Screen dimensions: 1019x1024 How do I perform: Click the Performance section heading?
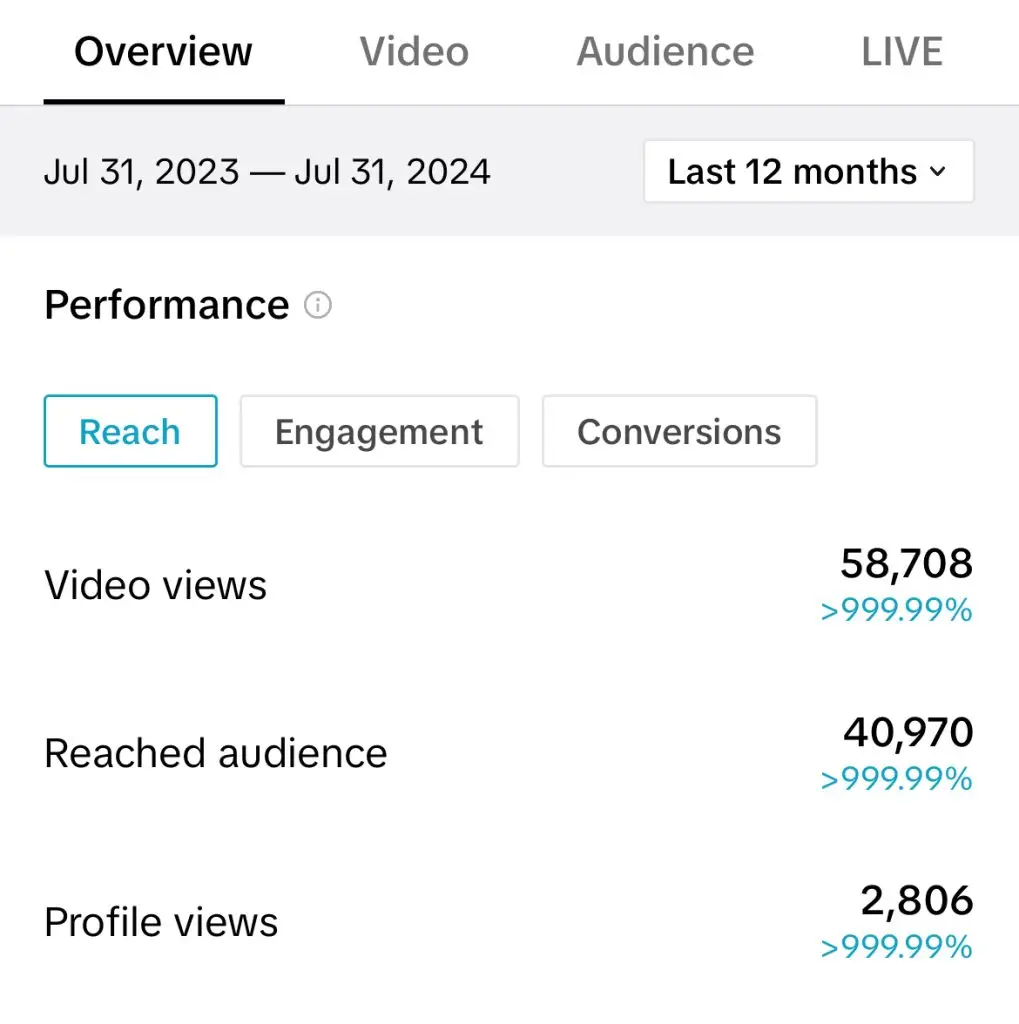click(x=167, y=305)
